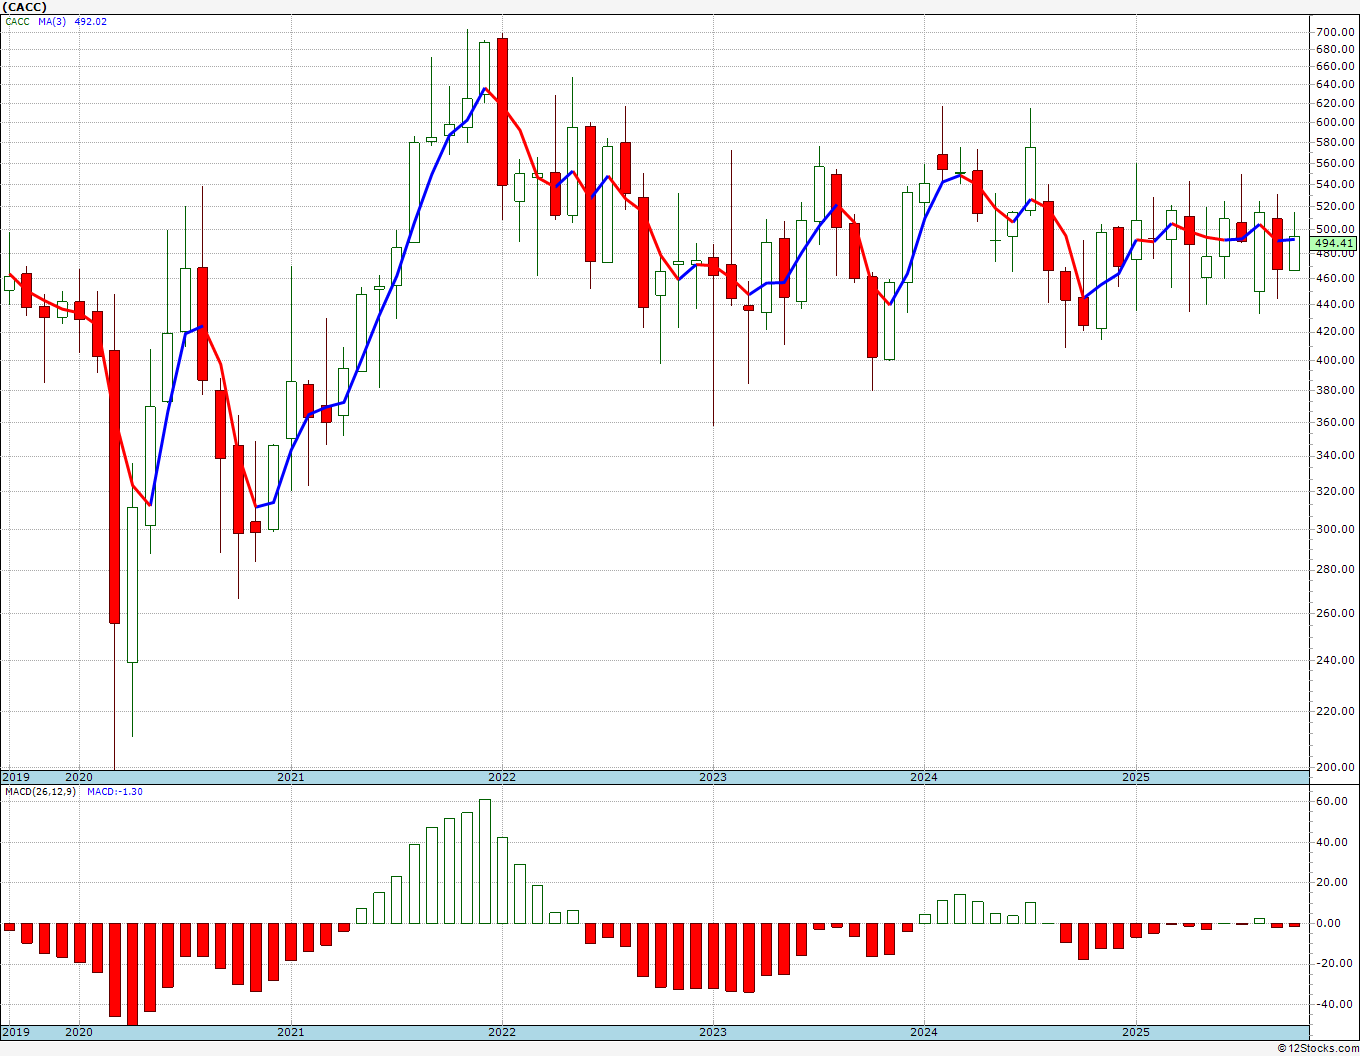1360x1056 pixels.
Task: Select 2022 on the price chart time axis
Action: coord(502,777)
